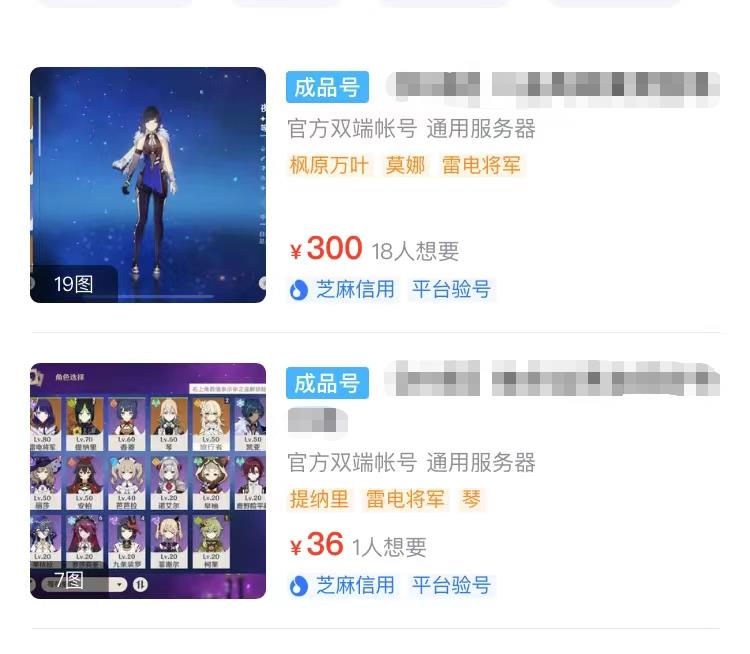Click the ¥300 price
750x654 pixels.
tap(326, 249)
